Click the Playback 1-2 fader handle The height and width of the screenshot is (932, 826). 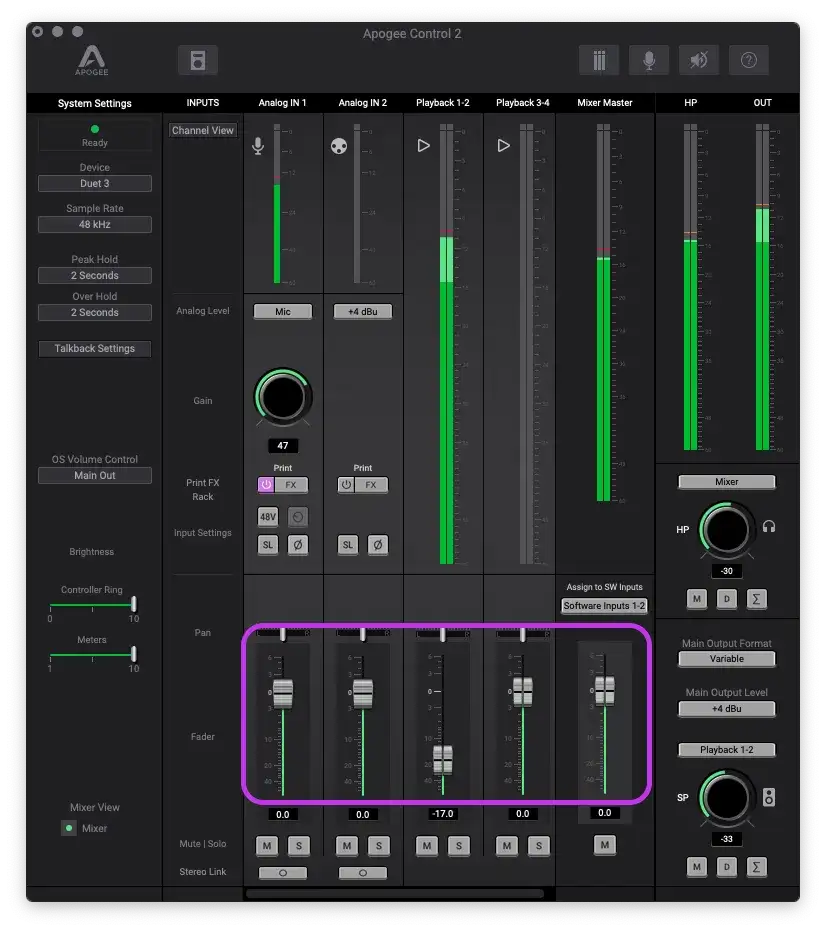[443, 760]
